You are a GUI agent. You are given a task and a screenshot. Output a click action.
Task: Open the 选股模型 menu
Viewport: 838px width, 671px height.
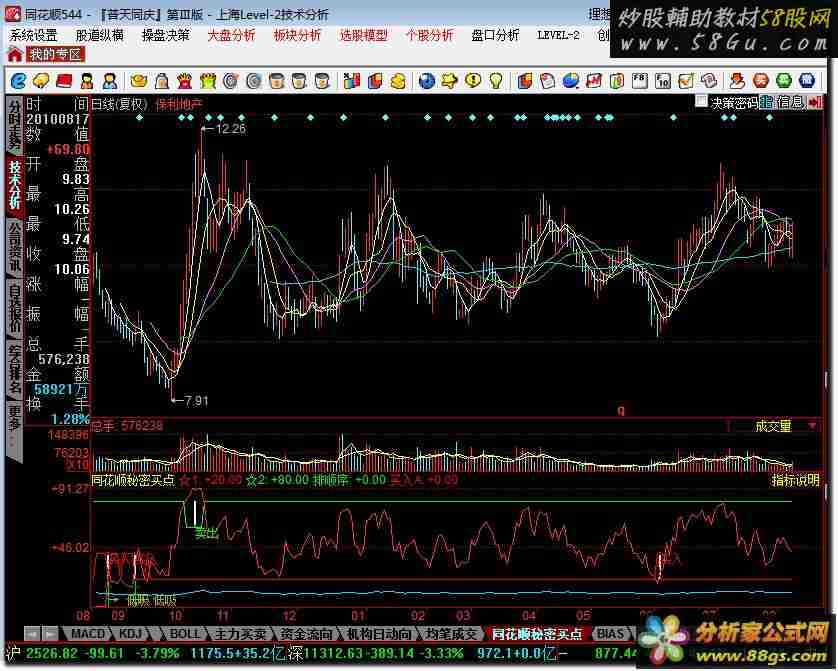[x=363, y=35]
